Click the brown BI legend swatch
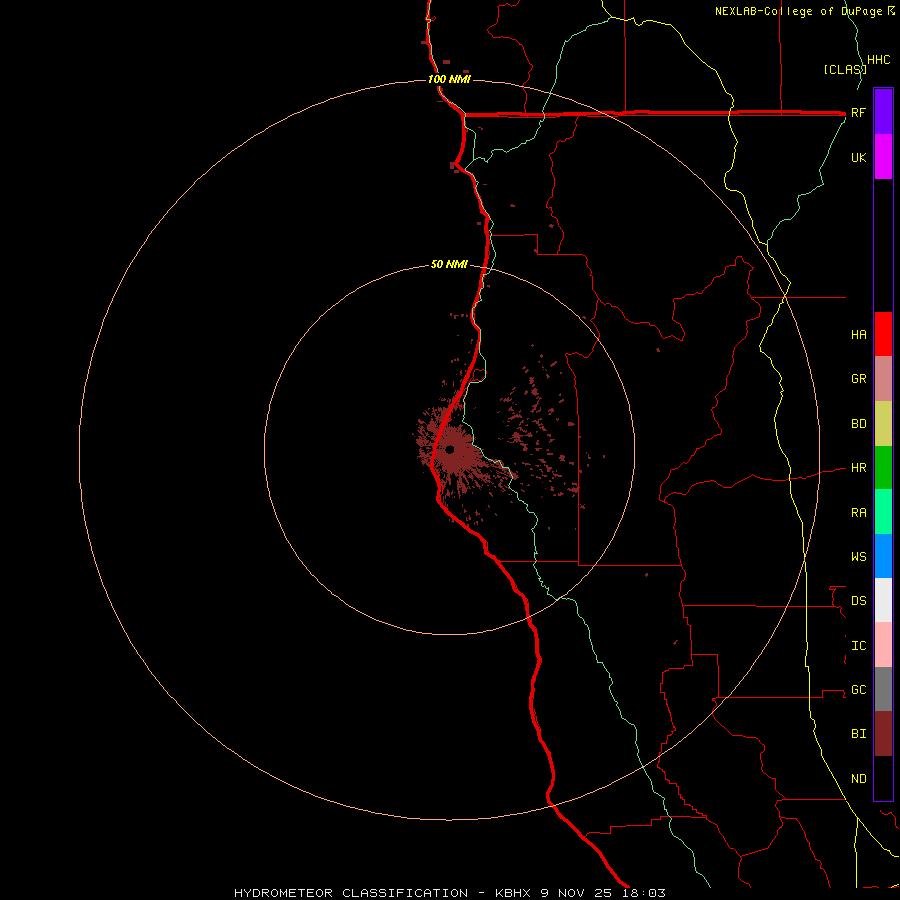 883,734
